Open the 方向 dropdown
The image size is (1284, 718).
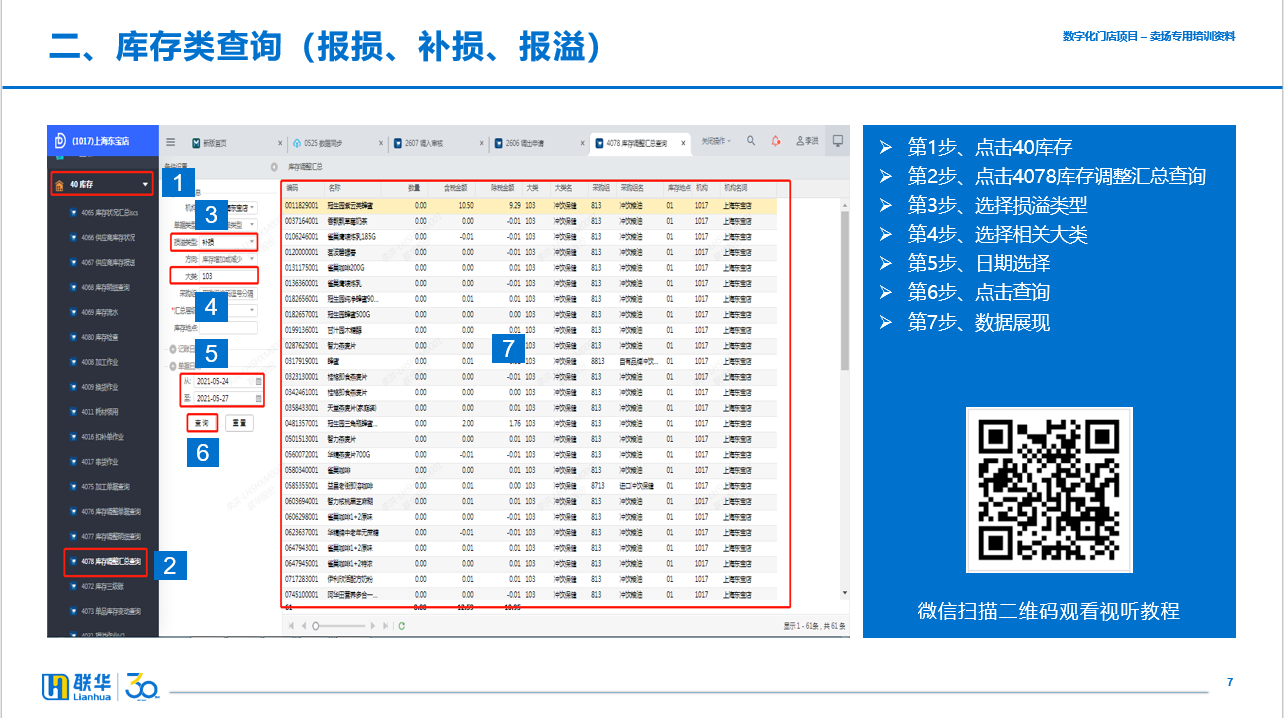(227, 258)
